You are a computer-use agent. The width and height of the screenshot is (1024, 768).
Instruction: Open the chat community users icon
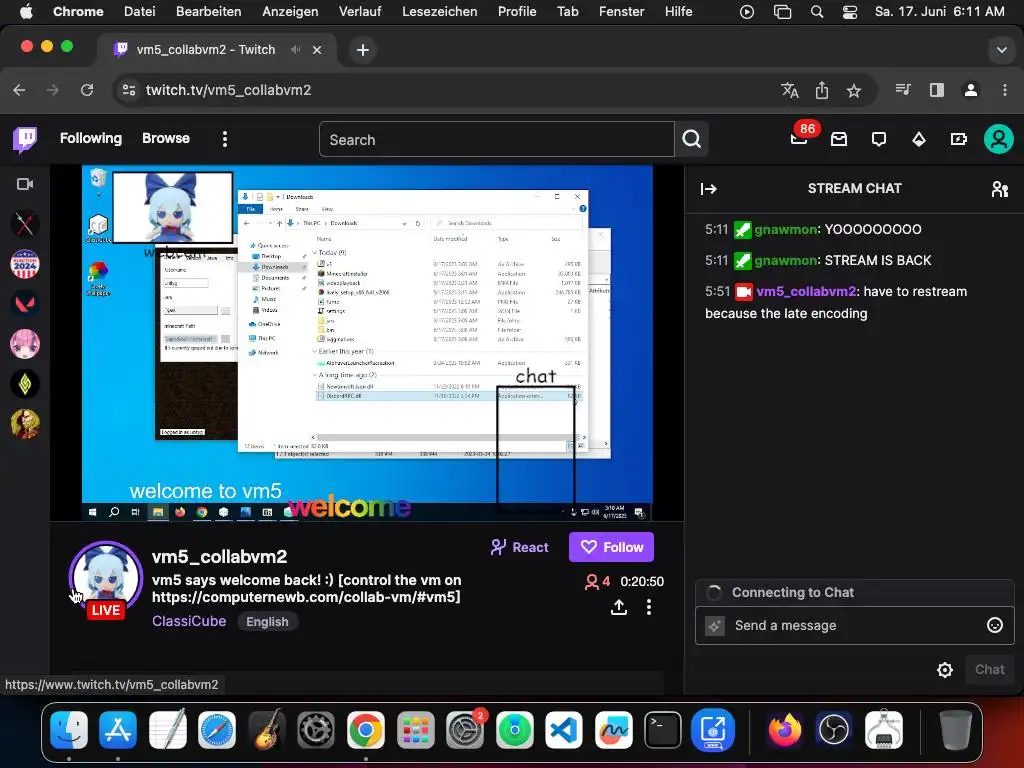point(1000,189)
